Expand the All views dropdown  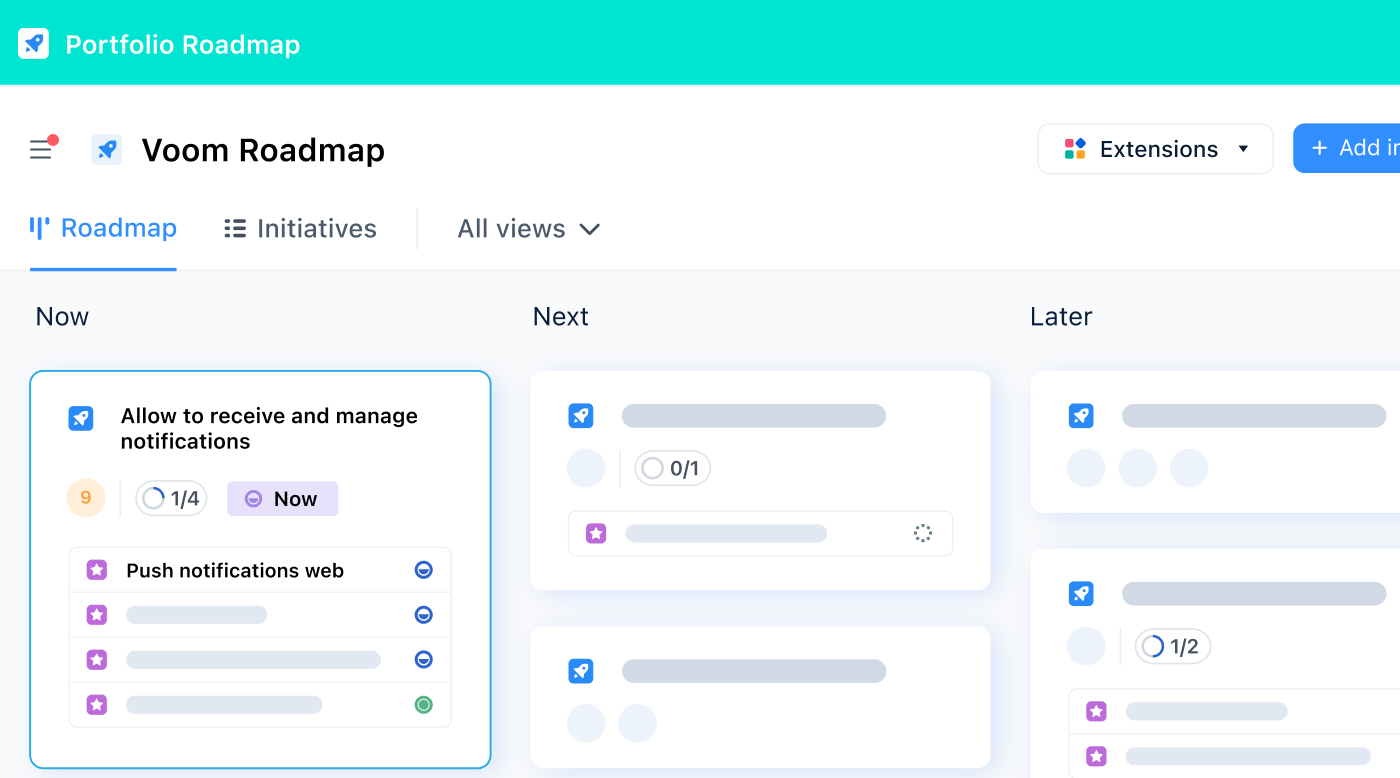(x=528, y=229)
